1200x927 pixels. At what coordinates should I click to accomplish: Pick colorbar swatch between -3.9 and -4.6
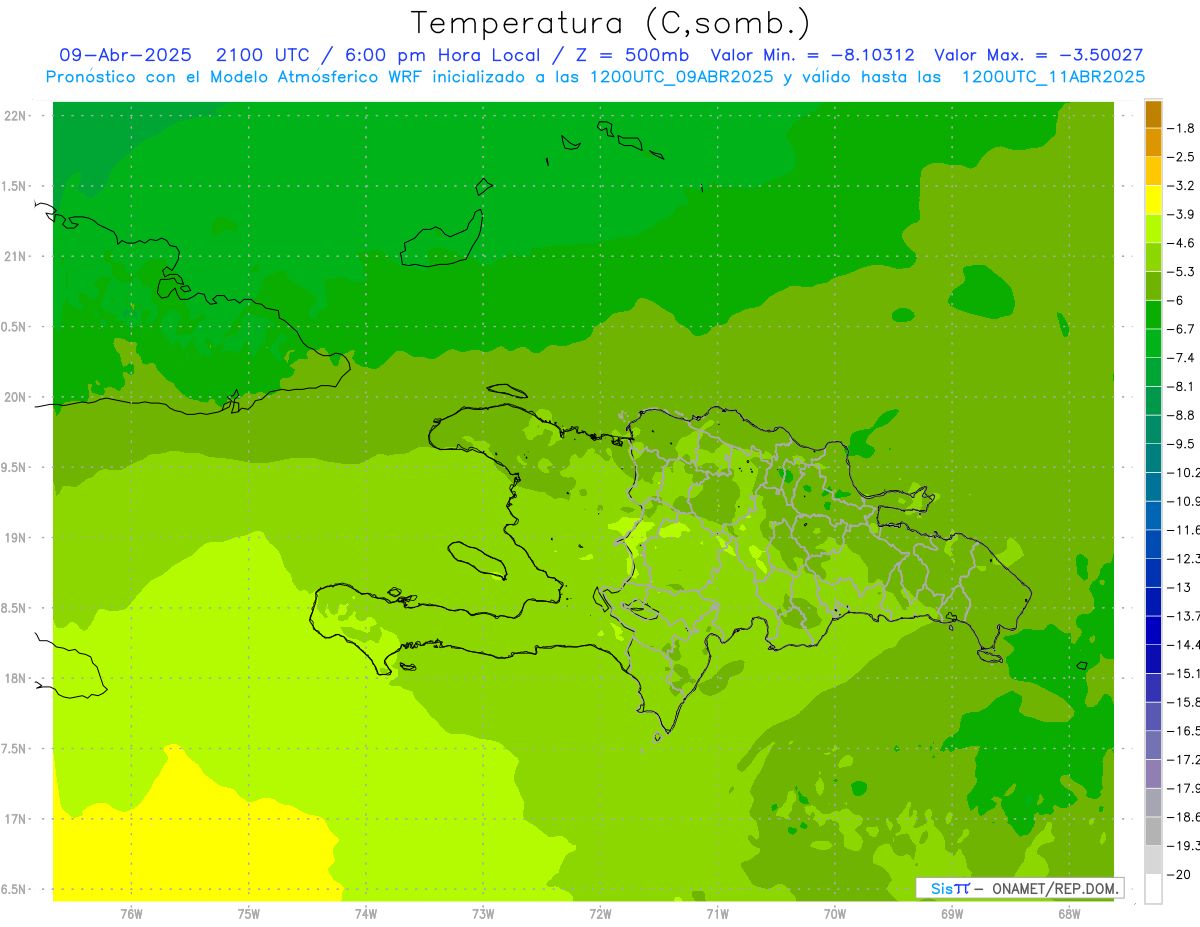click(1153, 229)
